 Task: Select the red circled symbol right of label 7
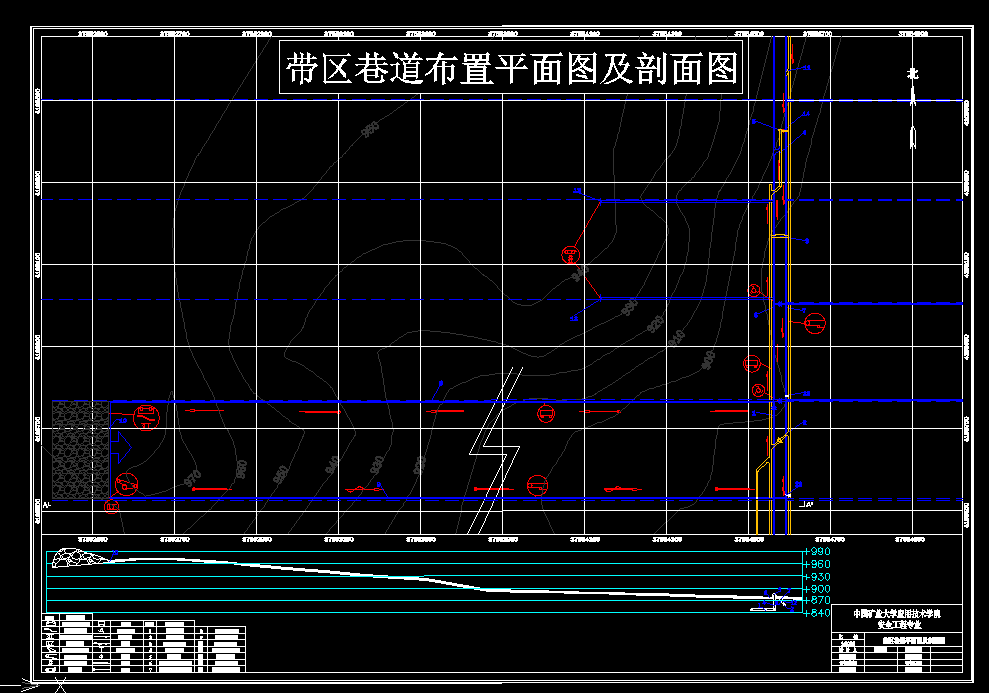(x=815, y=323)
